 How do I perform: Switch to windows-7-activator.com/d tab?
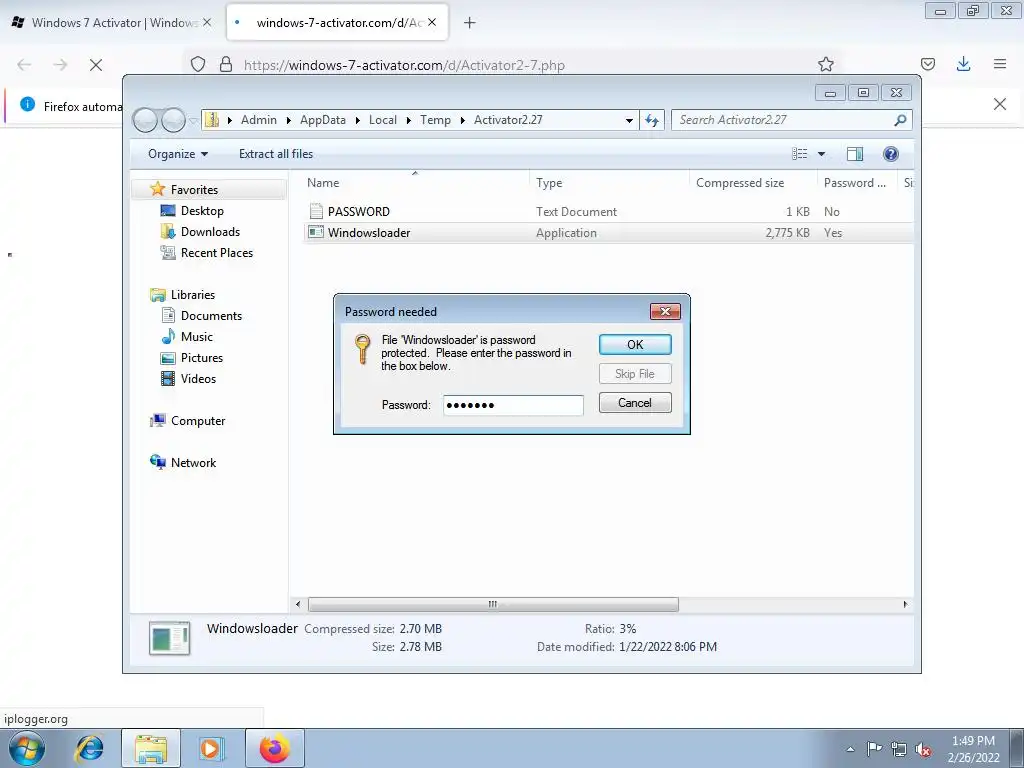click(337, 23)
